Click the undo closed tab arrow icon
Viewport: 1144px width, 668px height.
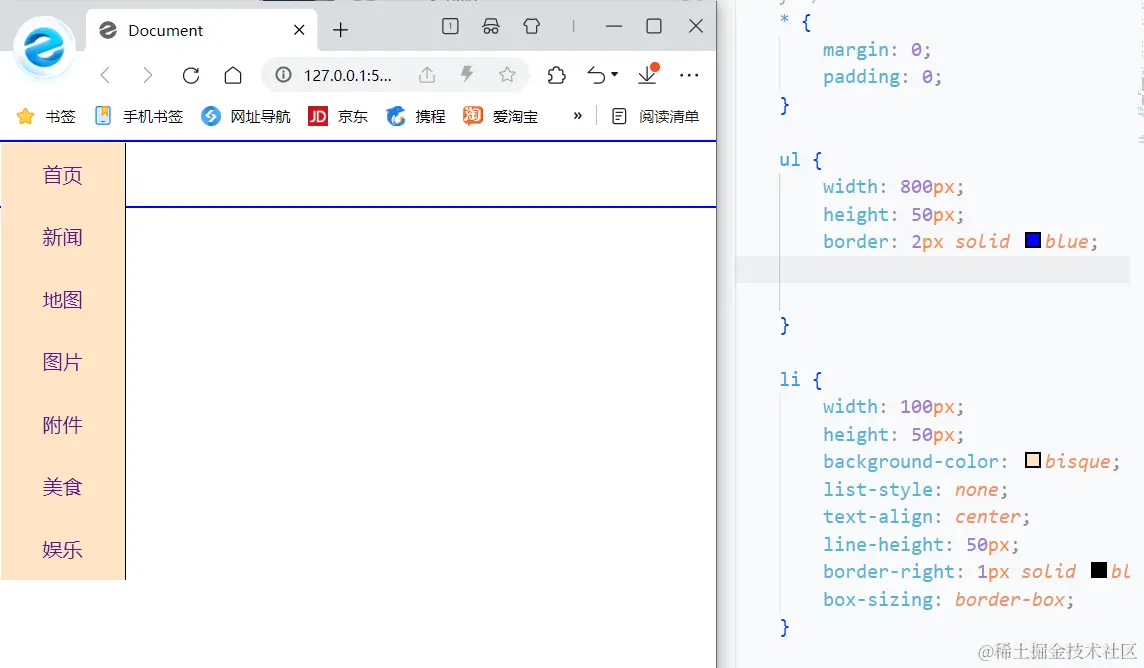tap(596, 75)
